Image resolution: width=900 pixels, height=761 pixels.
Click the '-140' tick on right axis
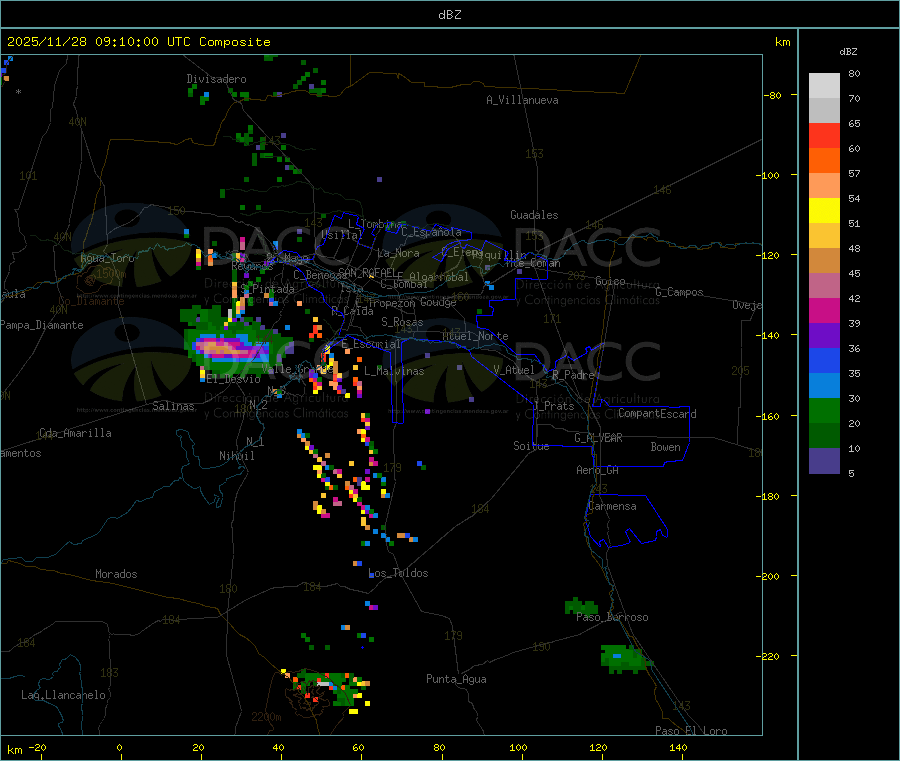tap(768, 336)
